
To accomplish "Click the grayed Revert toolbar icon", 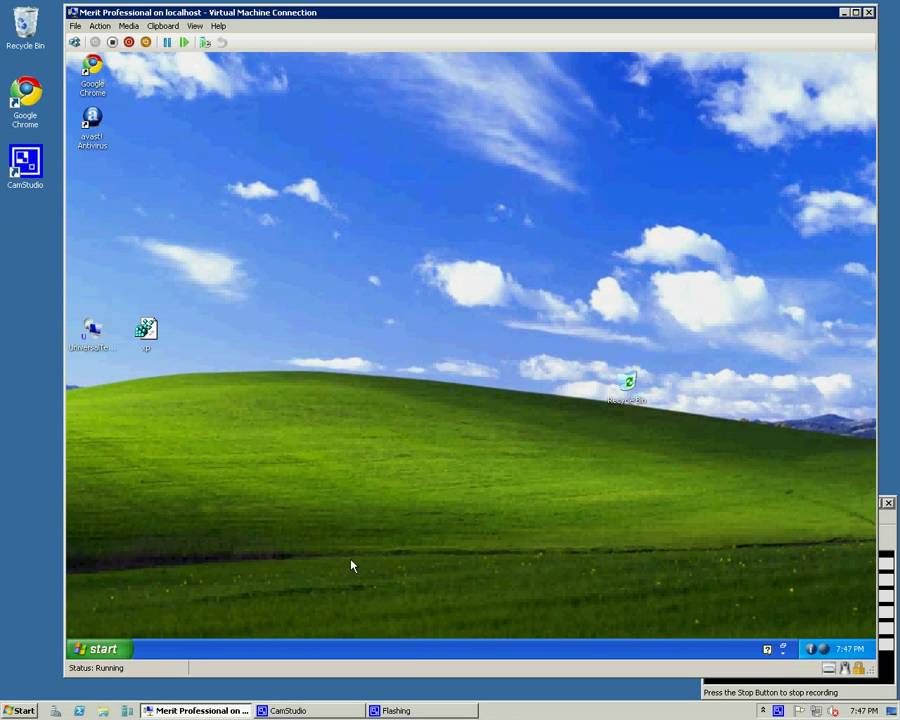I will point(222,42).
